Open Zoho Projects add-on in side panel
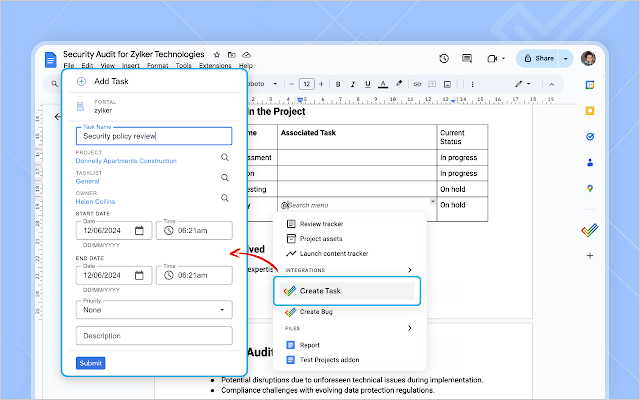The image size is (640, 400). tap(590, 230)
